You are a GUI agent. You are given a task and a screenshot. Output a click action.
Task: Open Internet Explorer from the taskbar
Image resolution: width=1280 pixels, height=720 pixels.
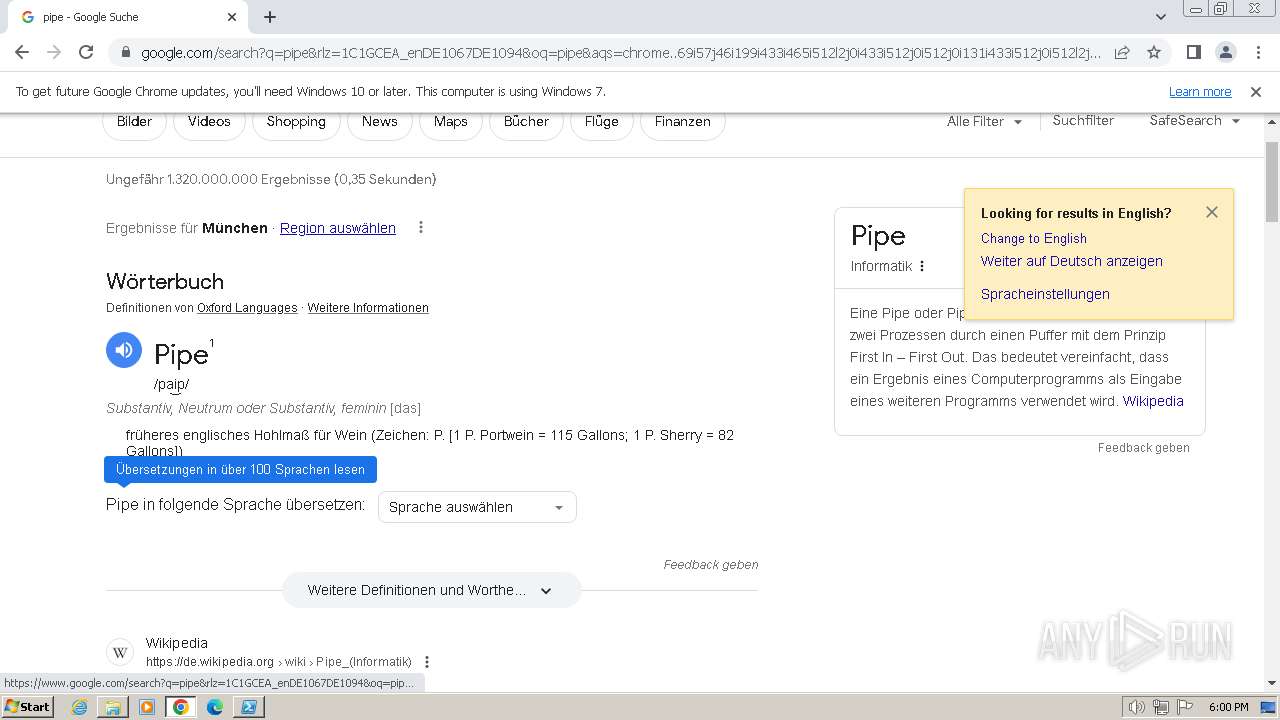tap(79, 707)
